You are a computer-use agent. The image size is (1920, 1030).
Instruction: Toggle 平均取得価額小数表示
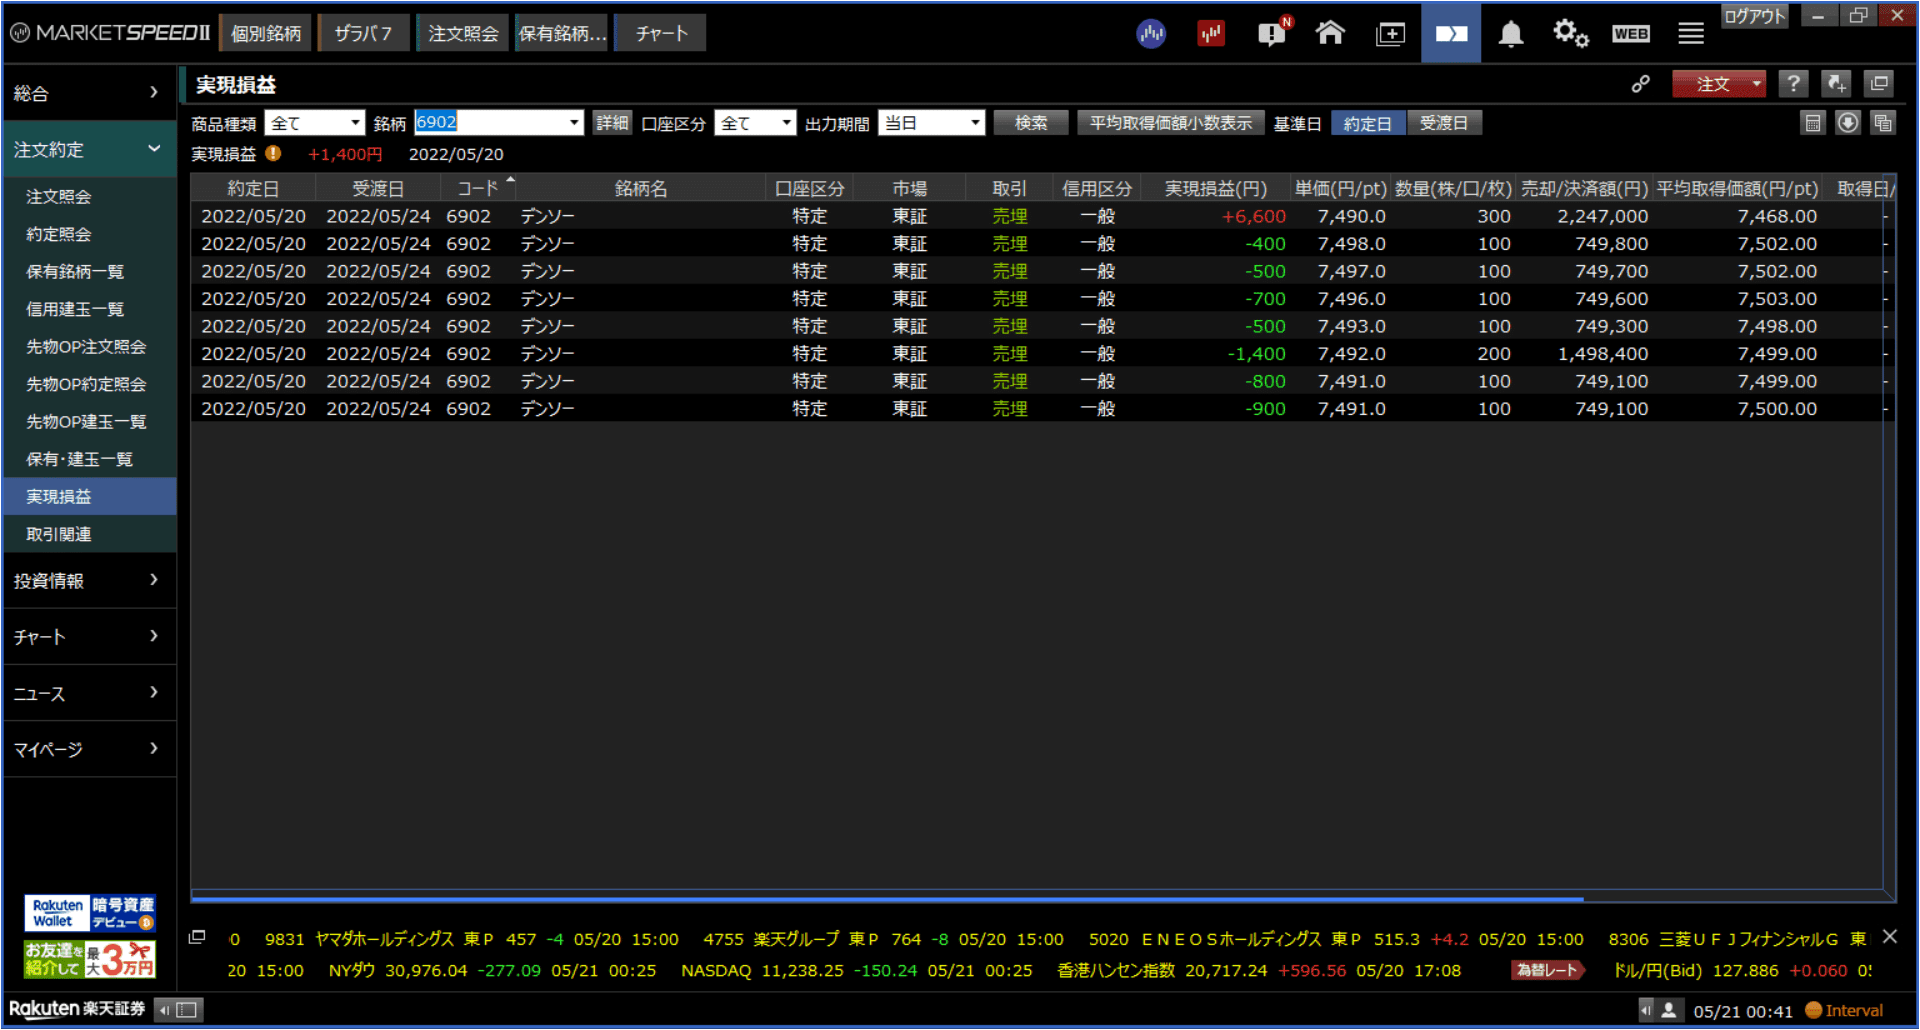coord(1171,123)
